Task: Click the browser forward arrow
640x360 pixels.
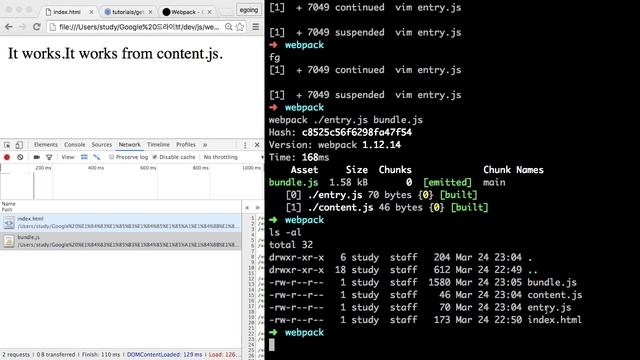Action: 22,27
